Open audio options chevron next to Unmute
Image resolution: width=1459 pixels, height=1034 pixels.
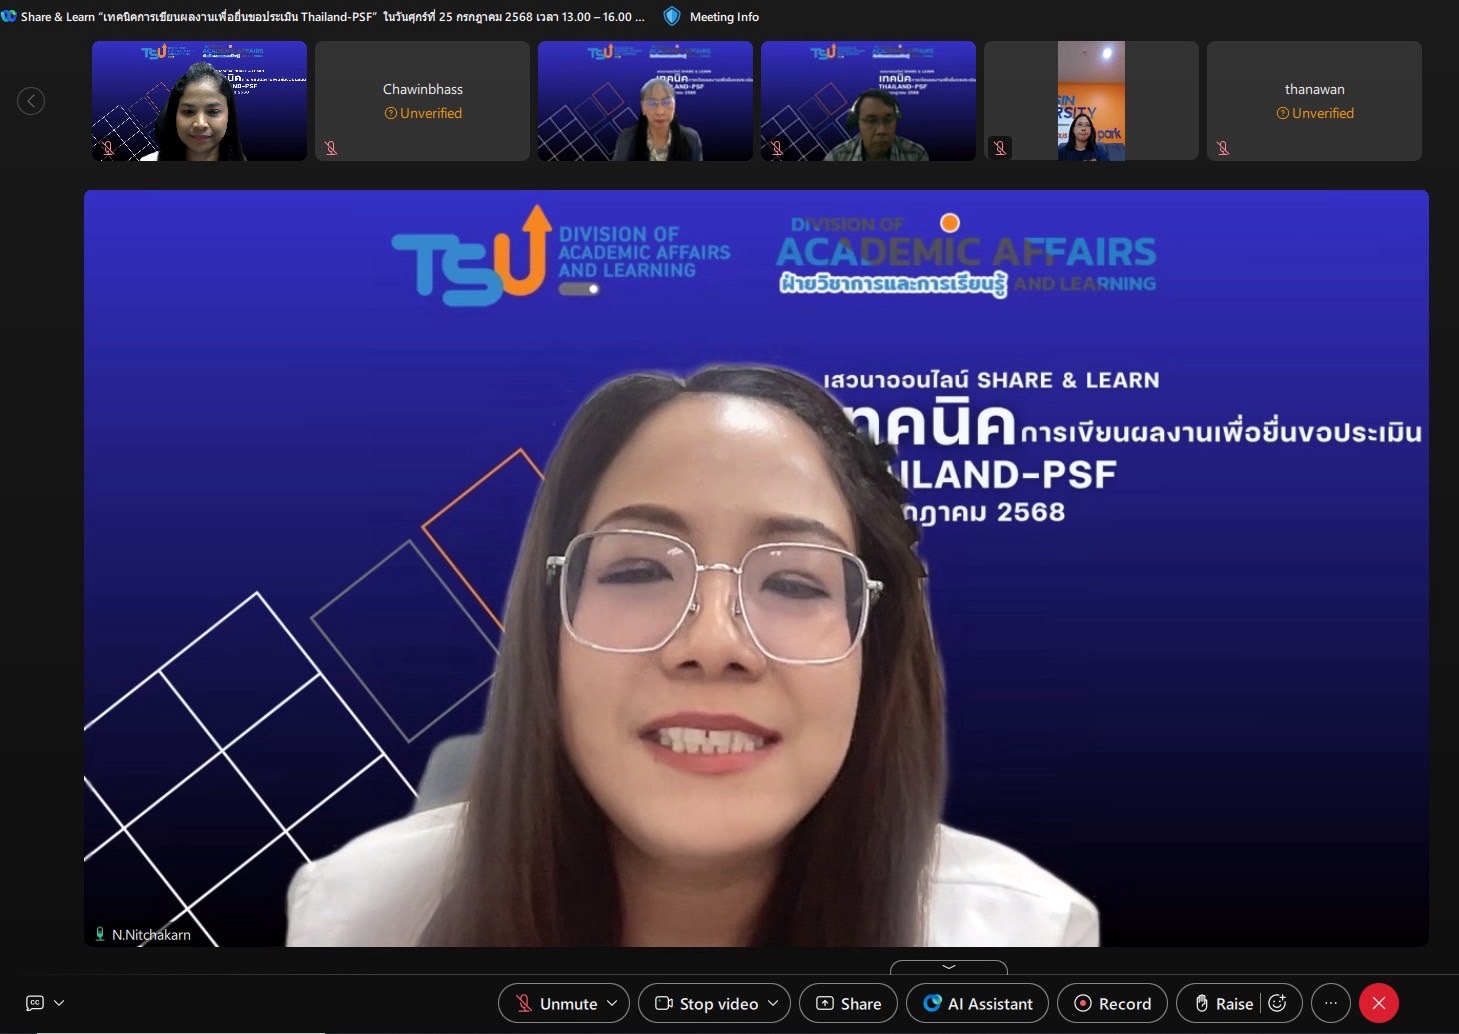(x=613, y=1003)
